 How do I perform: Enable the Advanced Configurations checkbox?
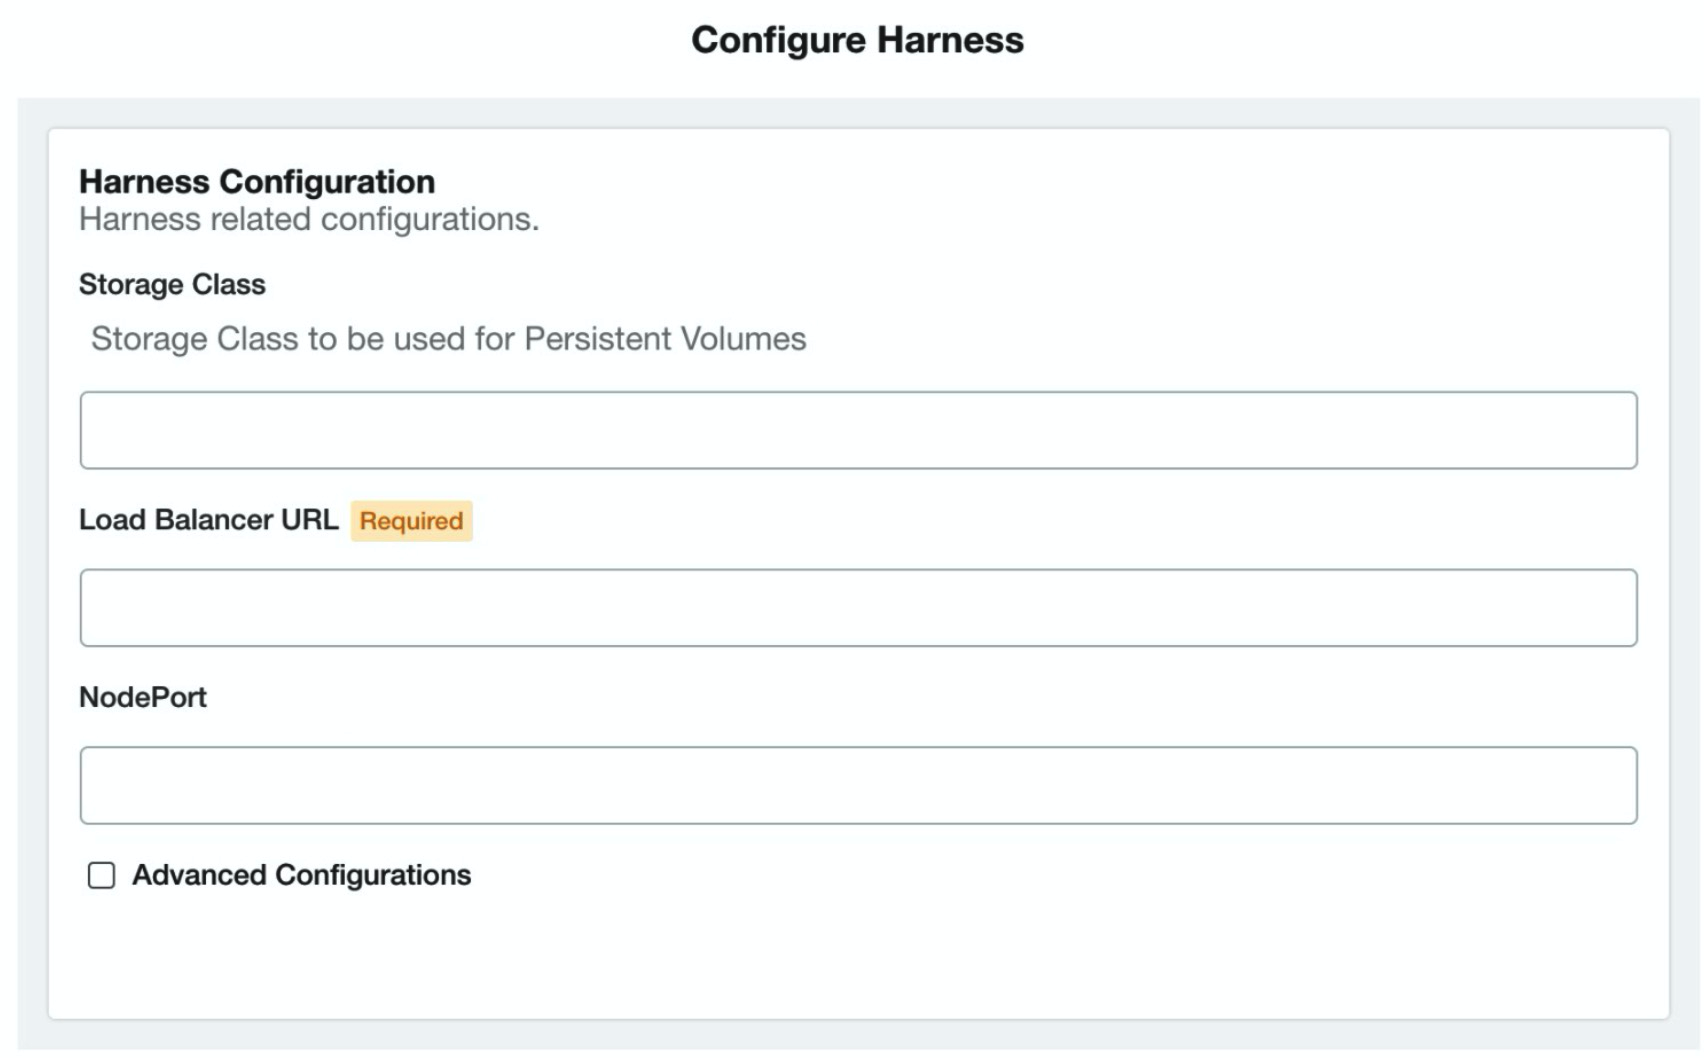[x=101, y=876]
